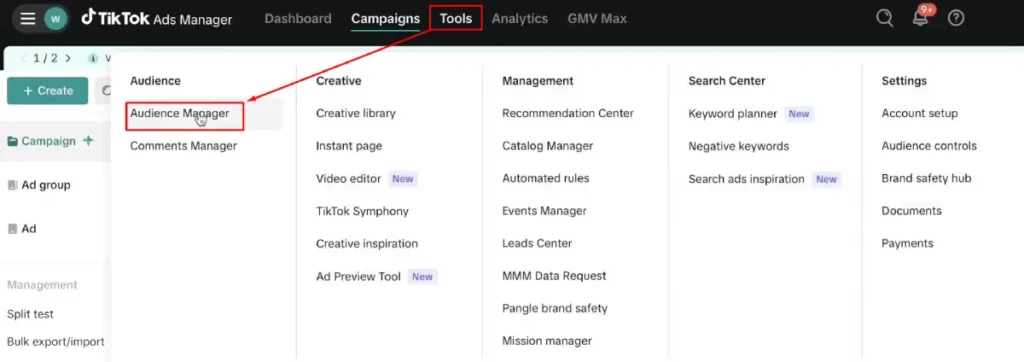This screenshot has height=362, width=1024.
Task: Open Keyword planner
Action: click(x=733, y=114)
